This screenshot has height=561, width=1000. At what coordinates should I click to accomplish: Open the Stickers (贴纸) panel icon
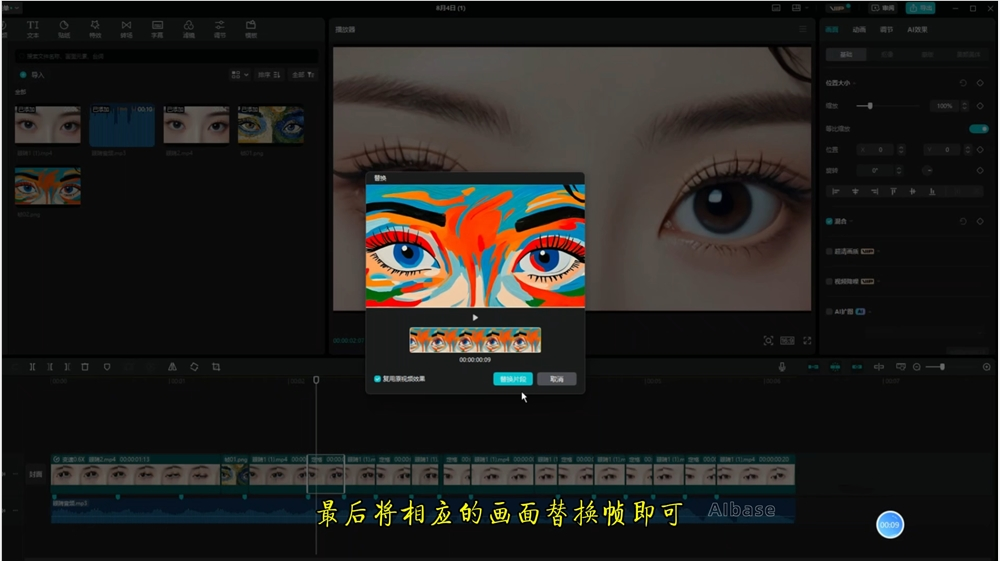coord(64,28)
